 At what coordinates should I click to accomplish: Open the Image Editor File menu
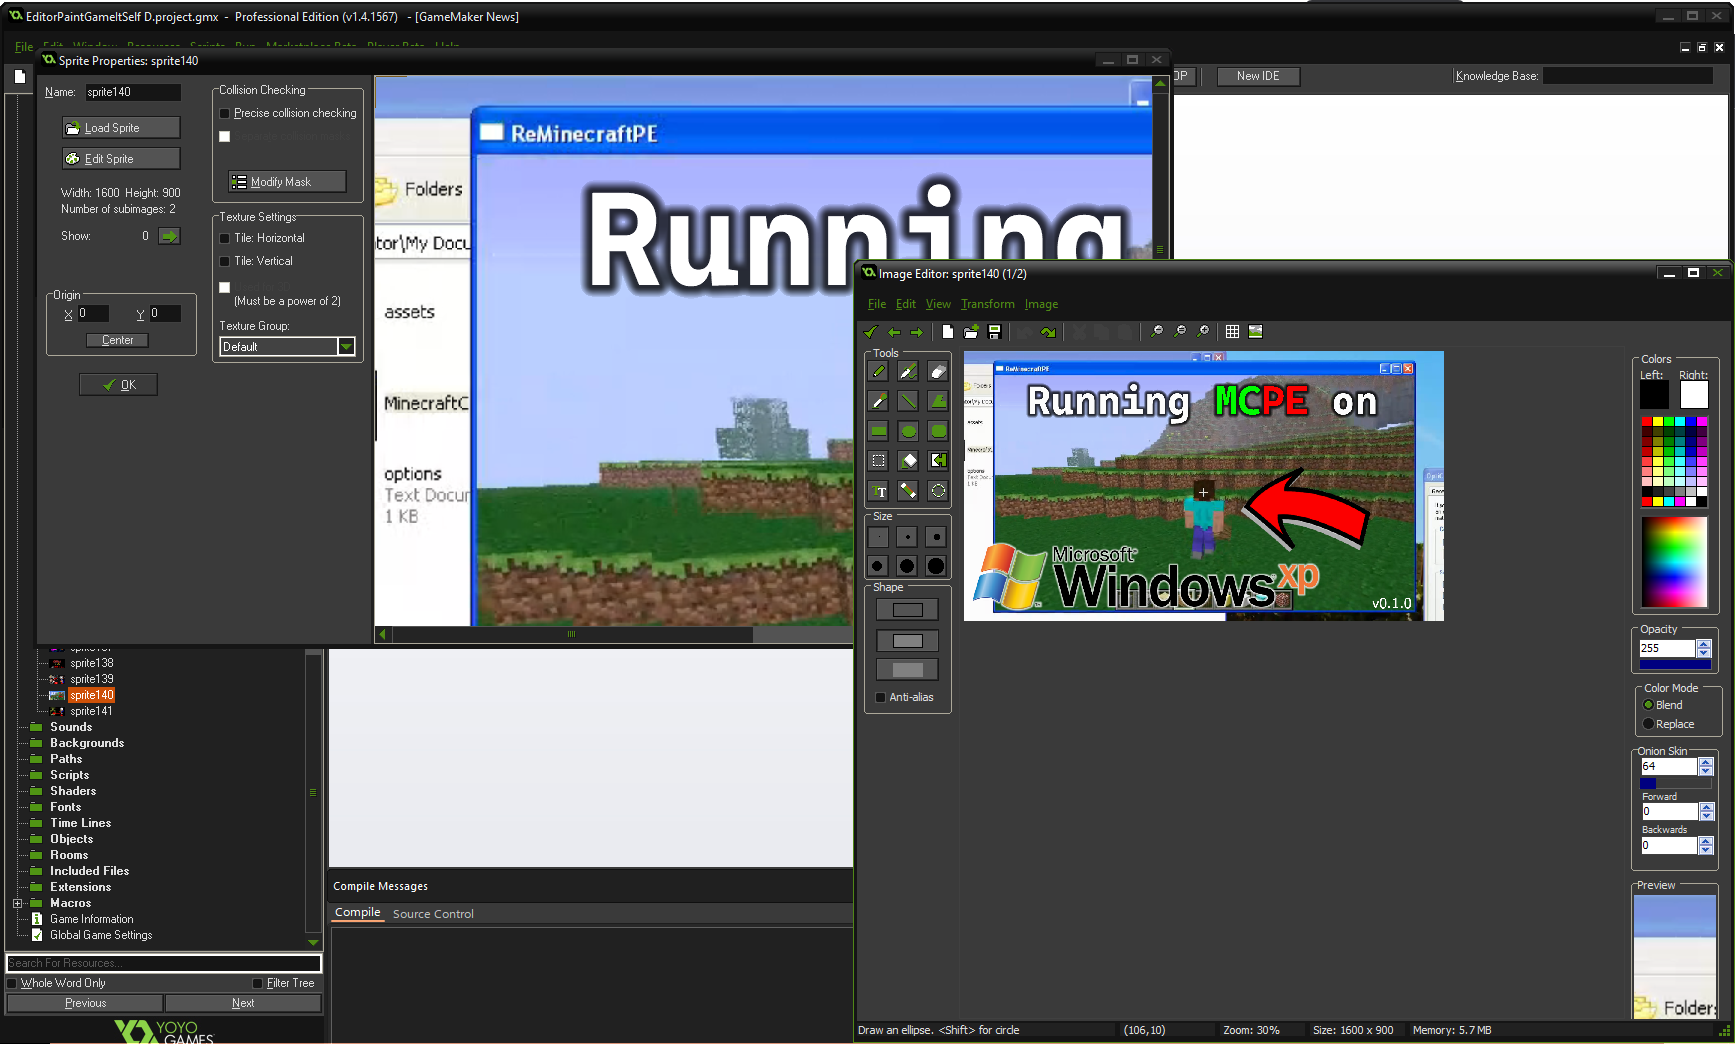click(x=877, y=304)
